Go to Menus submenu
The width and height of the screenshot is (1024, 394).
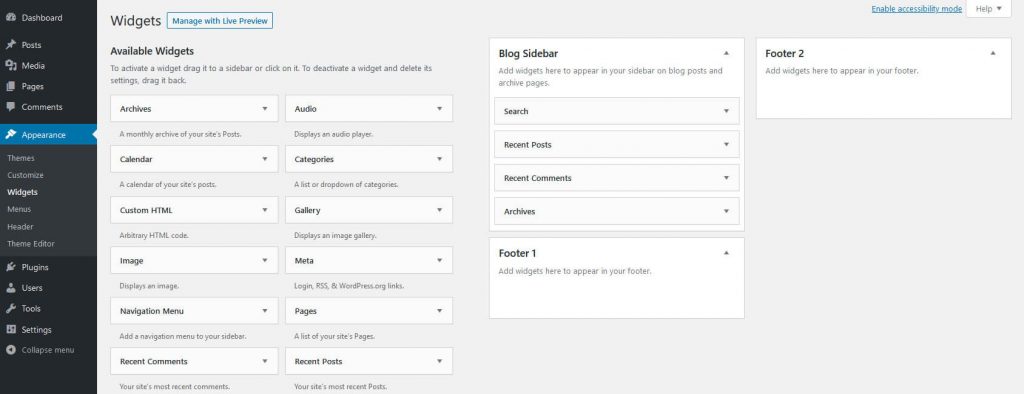19,209
